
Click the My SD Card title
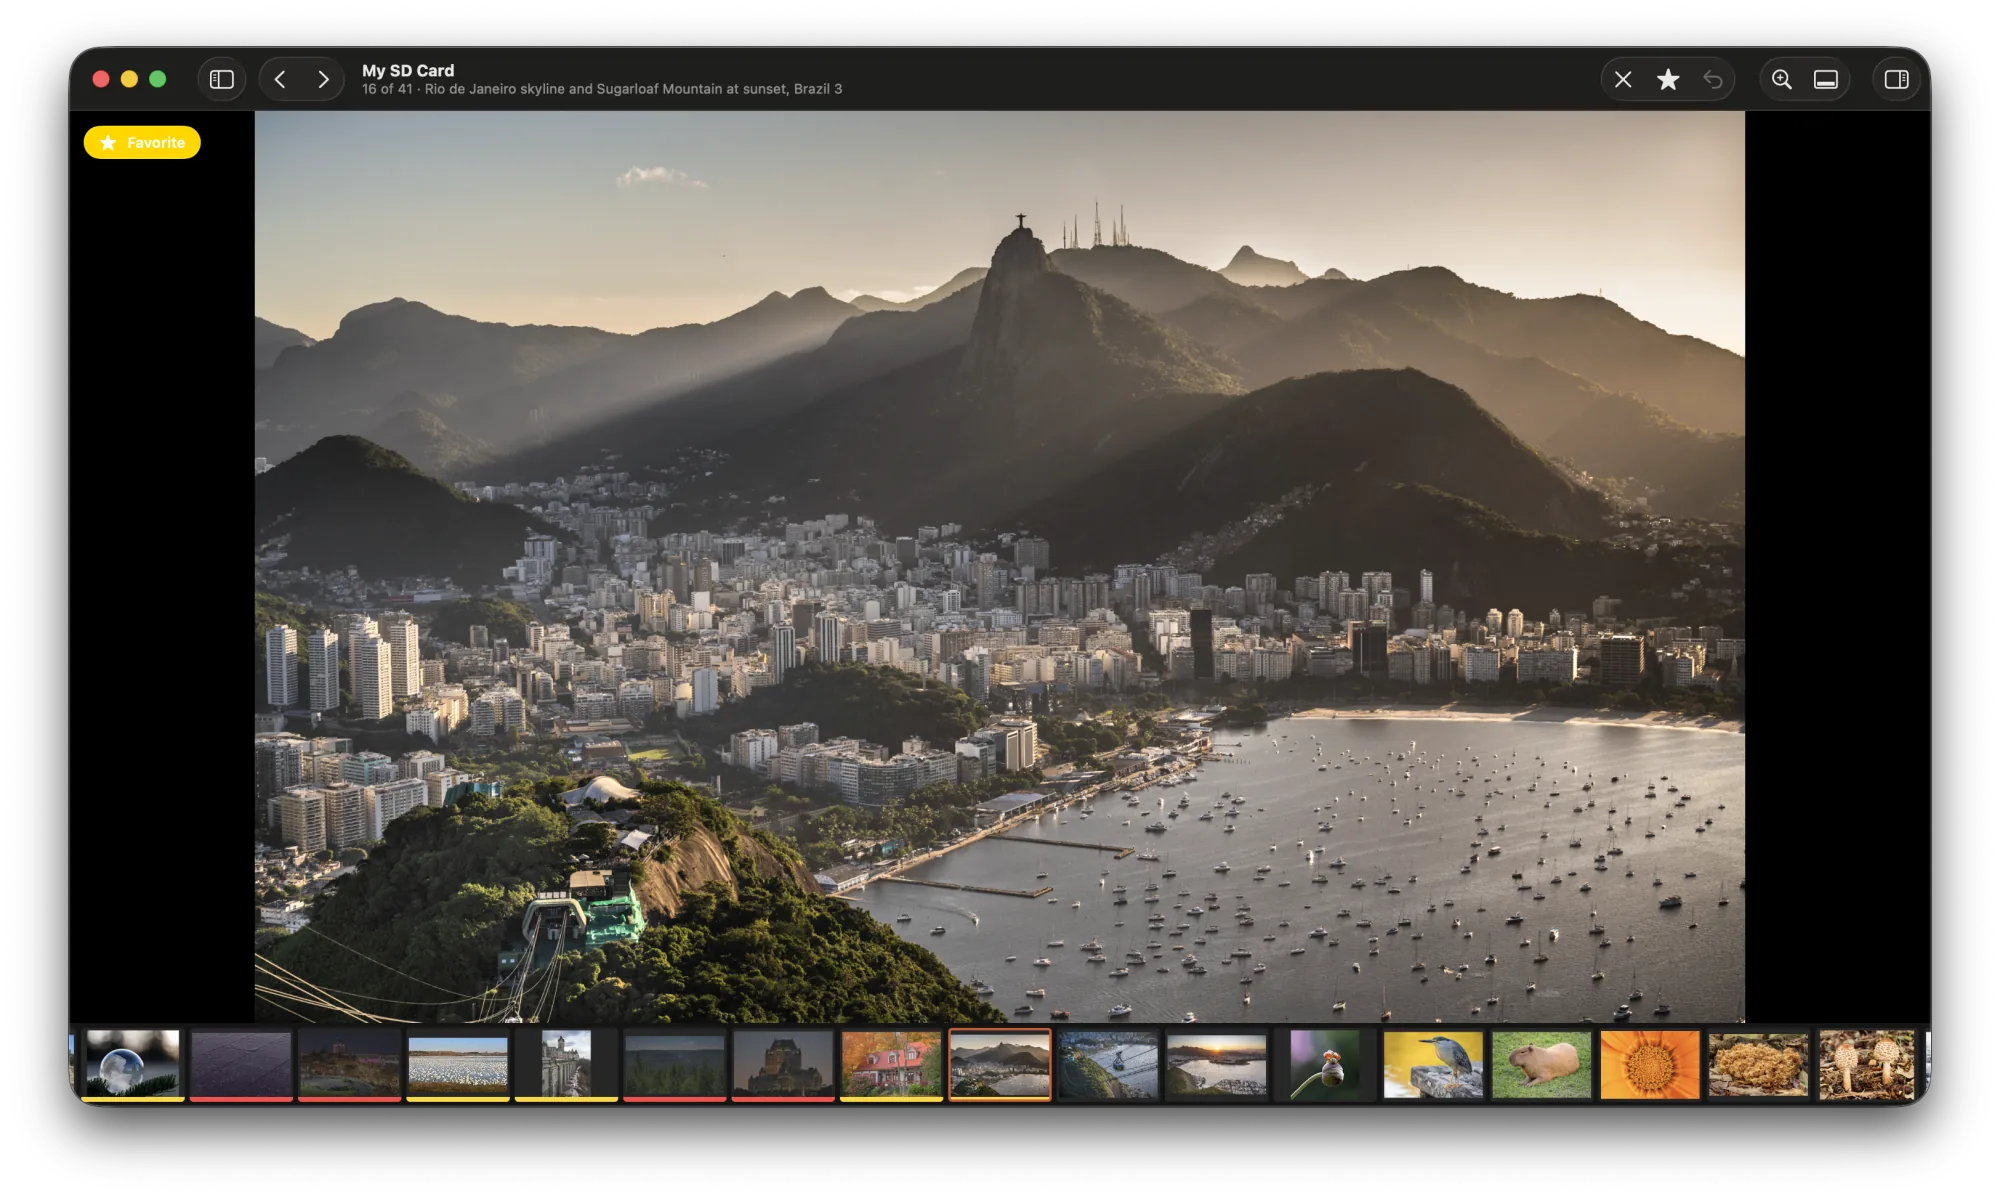pos(408,70)
